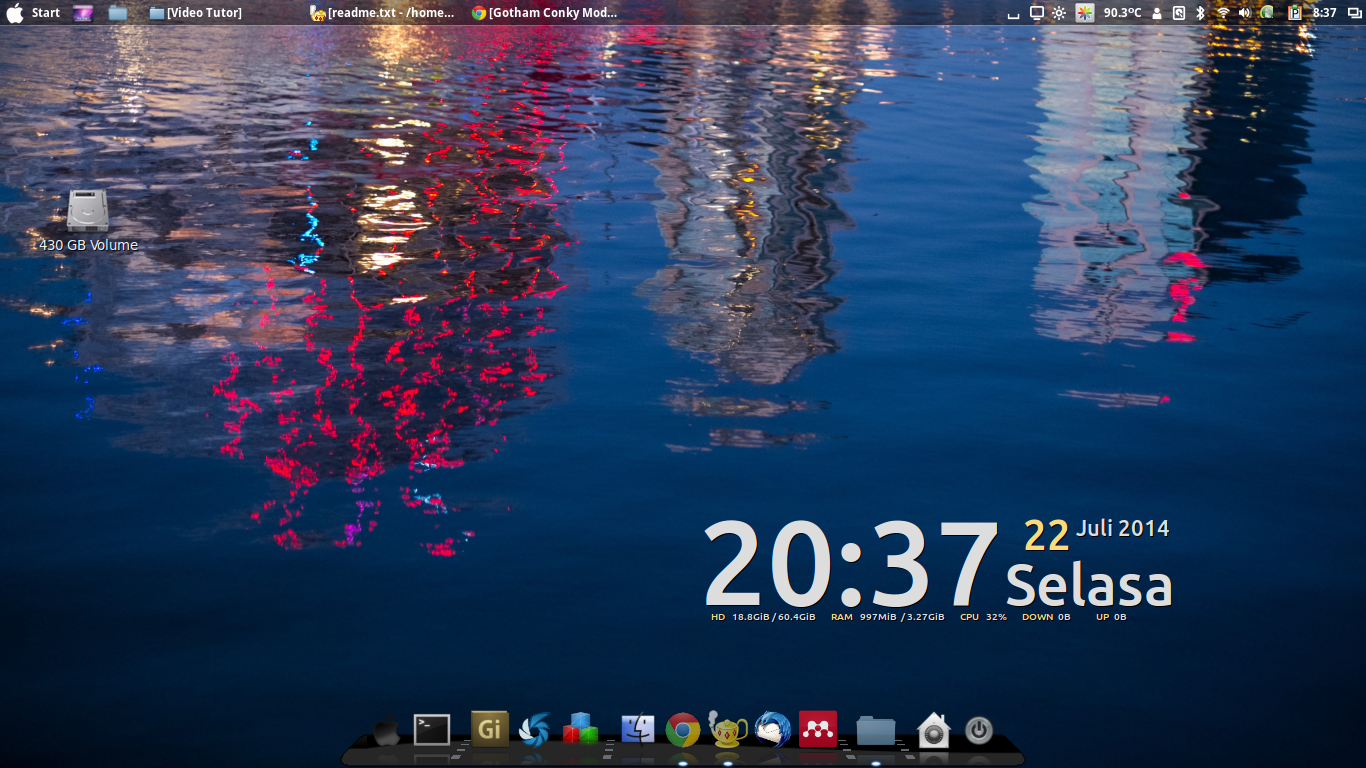Viewport: 1366px width, 768px height.
Task: Open the Finder face icon in dock
Action: point(638,729)
